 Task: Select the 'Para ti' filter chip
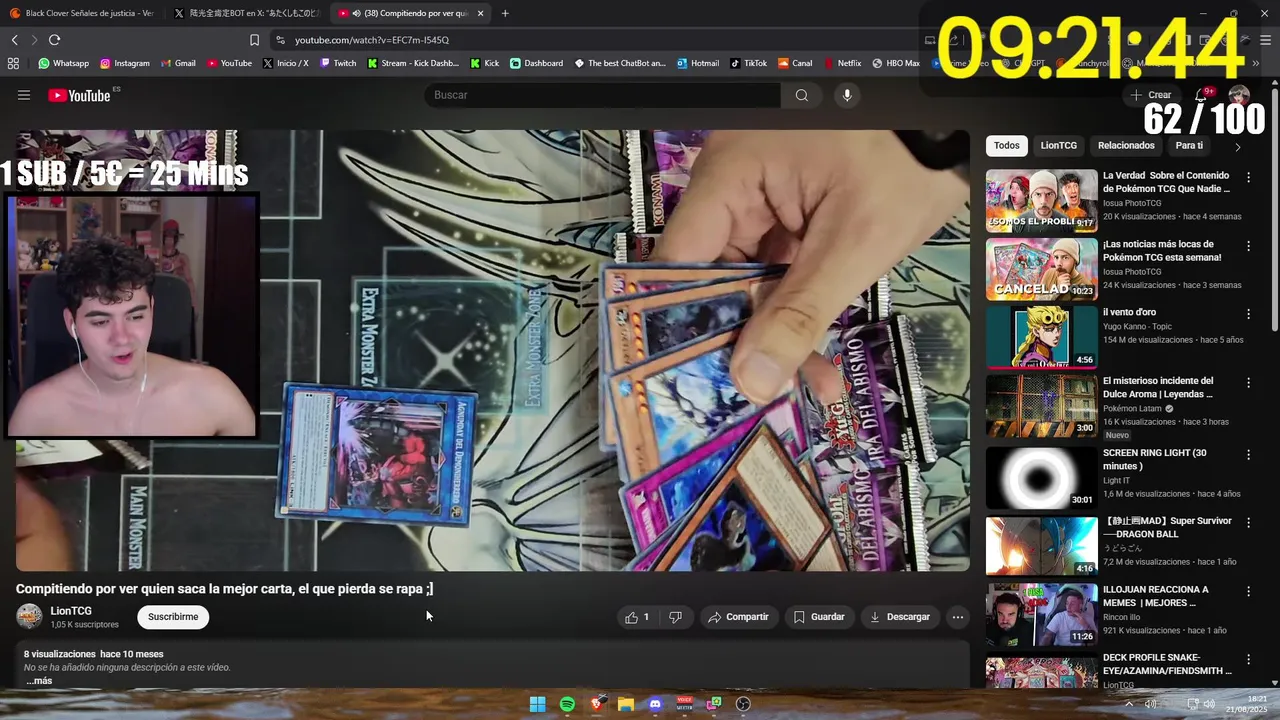pyautogui.click(x=1189, y=146)
